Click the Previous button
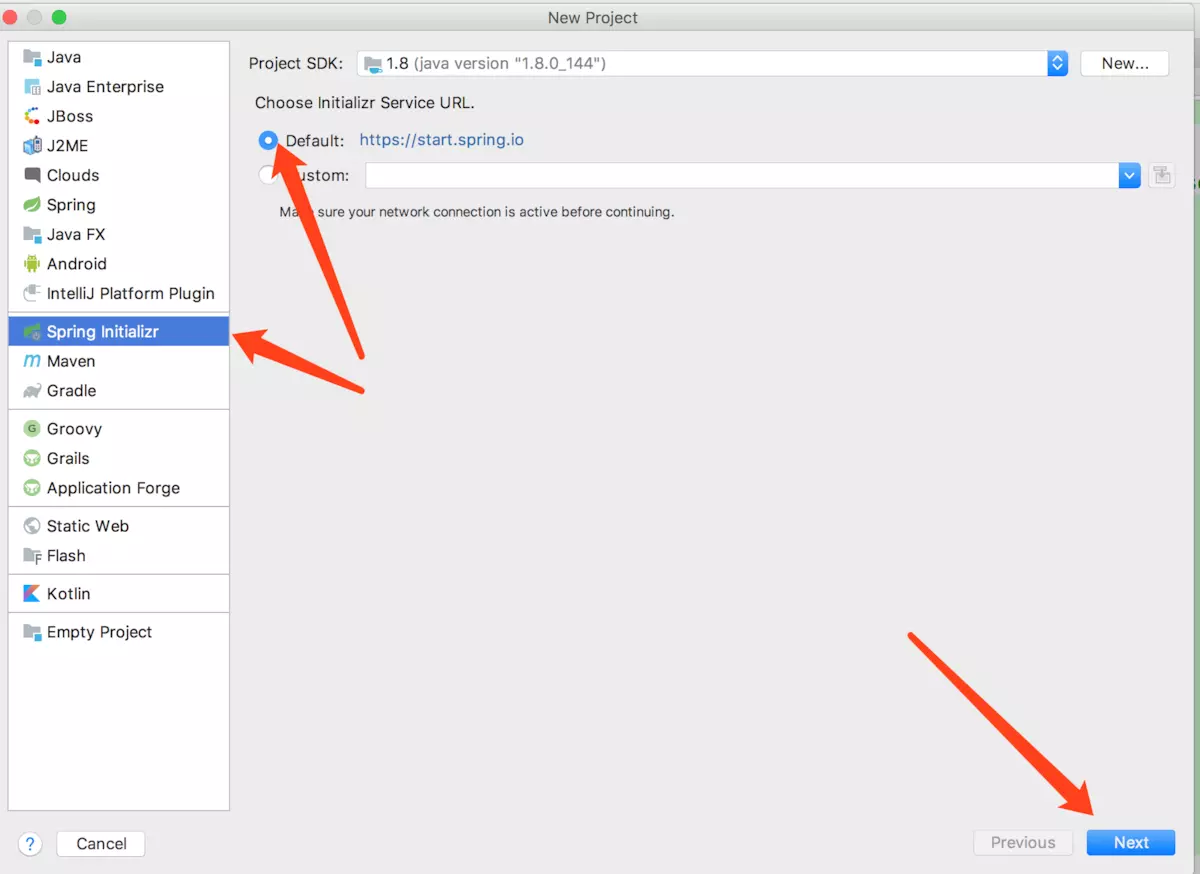The width and height of the screenshot is (1200, 874). [1023, 843]
